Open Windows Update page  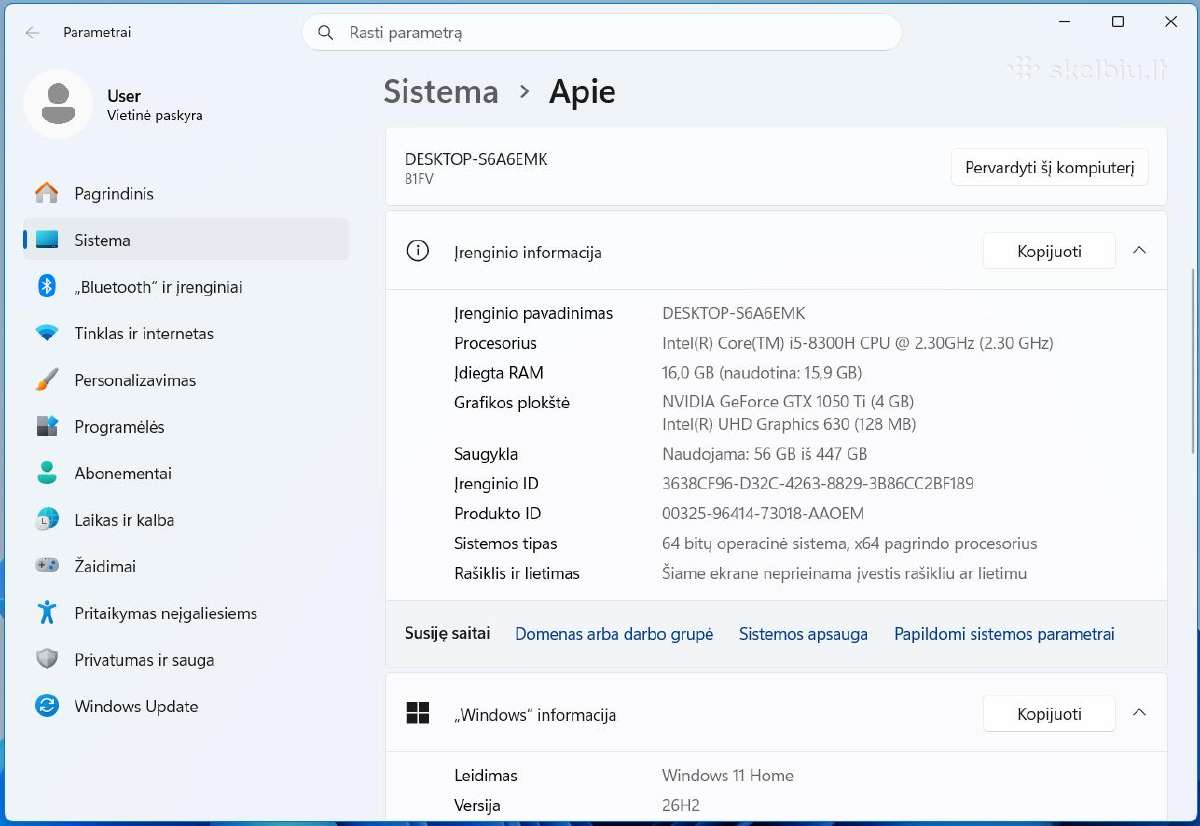click(x=186, y=706)
